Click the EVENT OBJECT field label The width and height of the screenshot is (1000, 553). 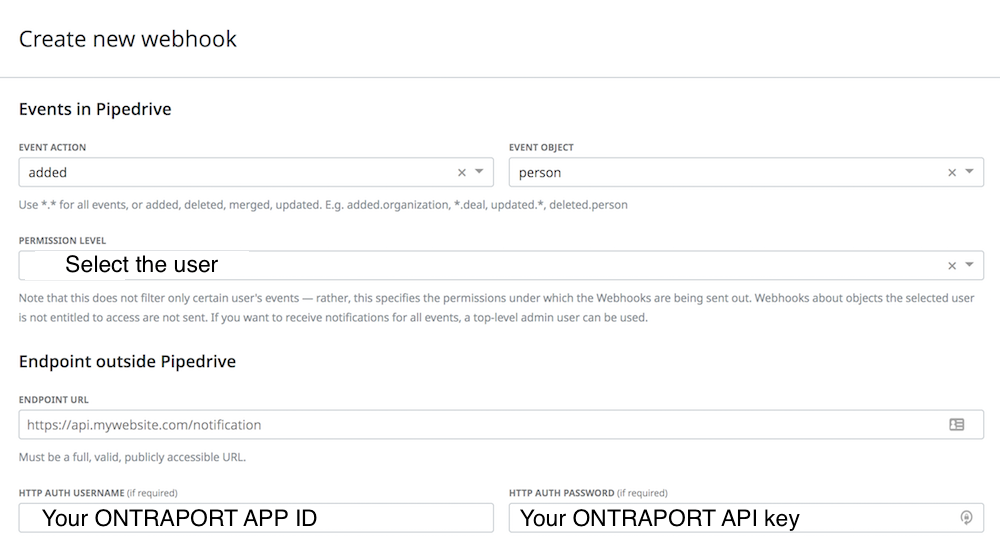tap(541, 147)
